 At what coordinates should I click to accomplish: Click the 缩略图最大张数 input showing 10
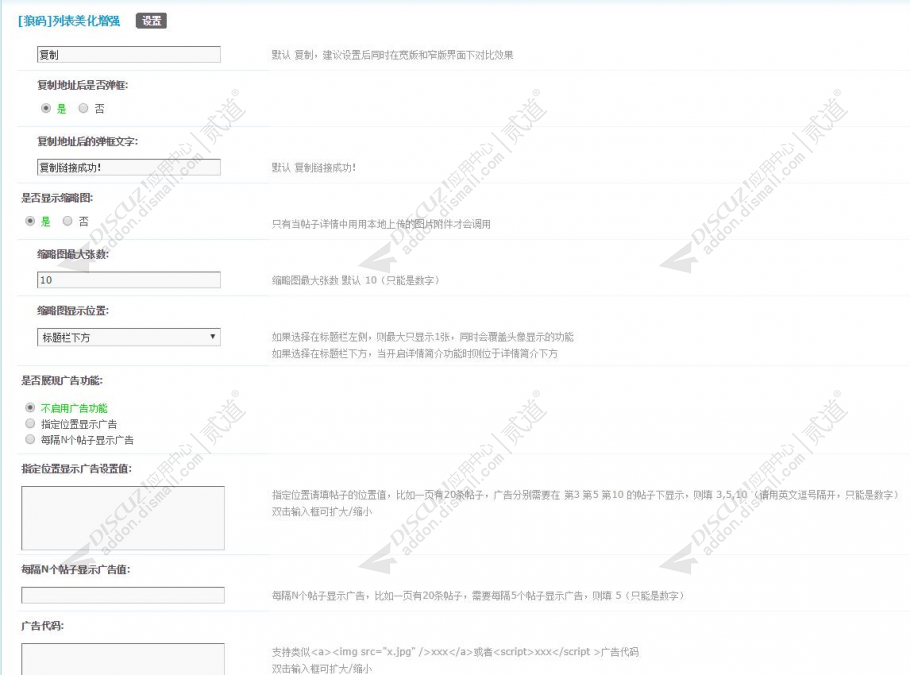click(129, 280)
